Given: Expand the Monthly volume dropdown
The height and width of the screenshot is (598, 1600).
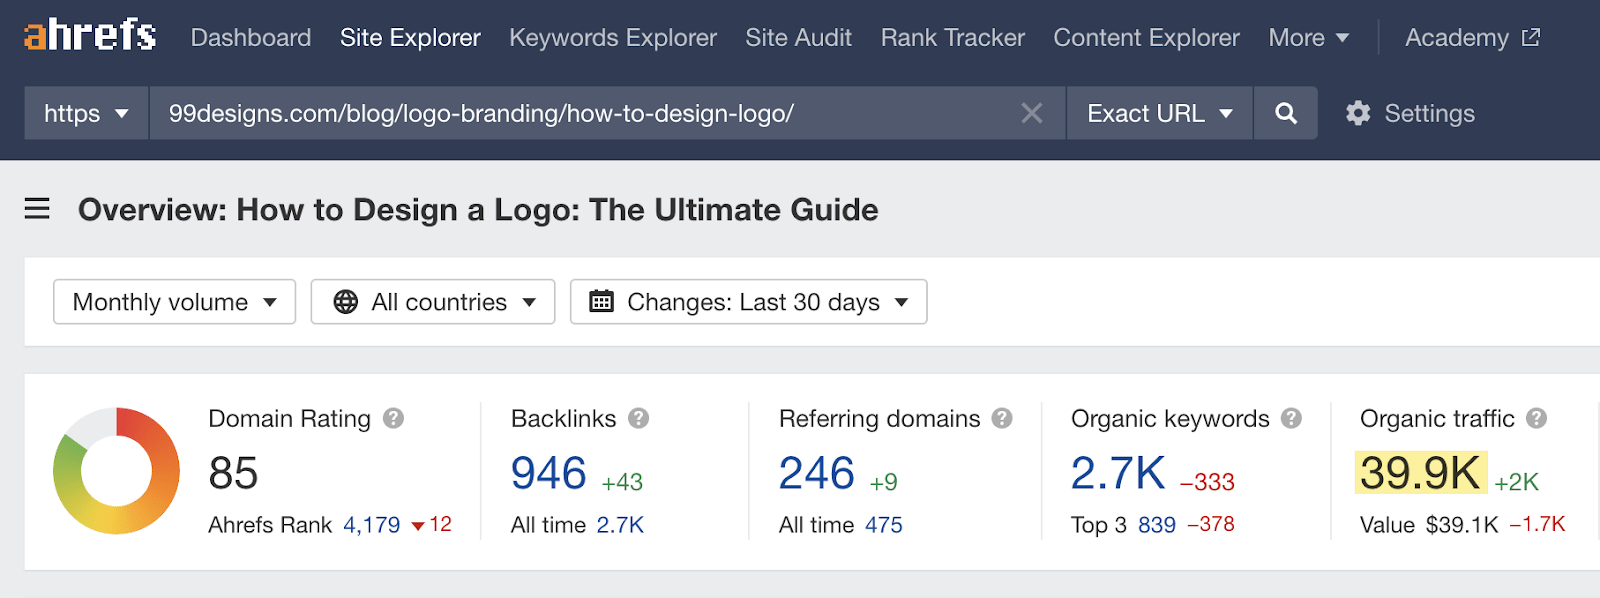Looking at the screenshot, I should click(174, 302).
